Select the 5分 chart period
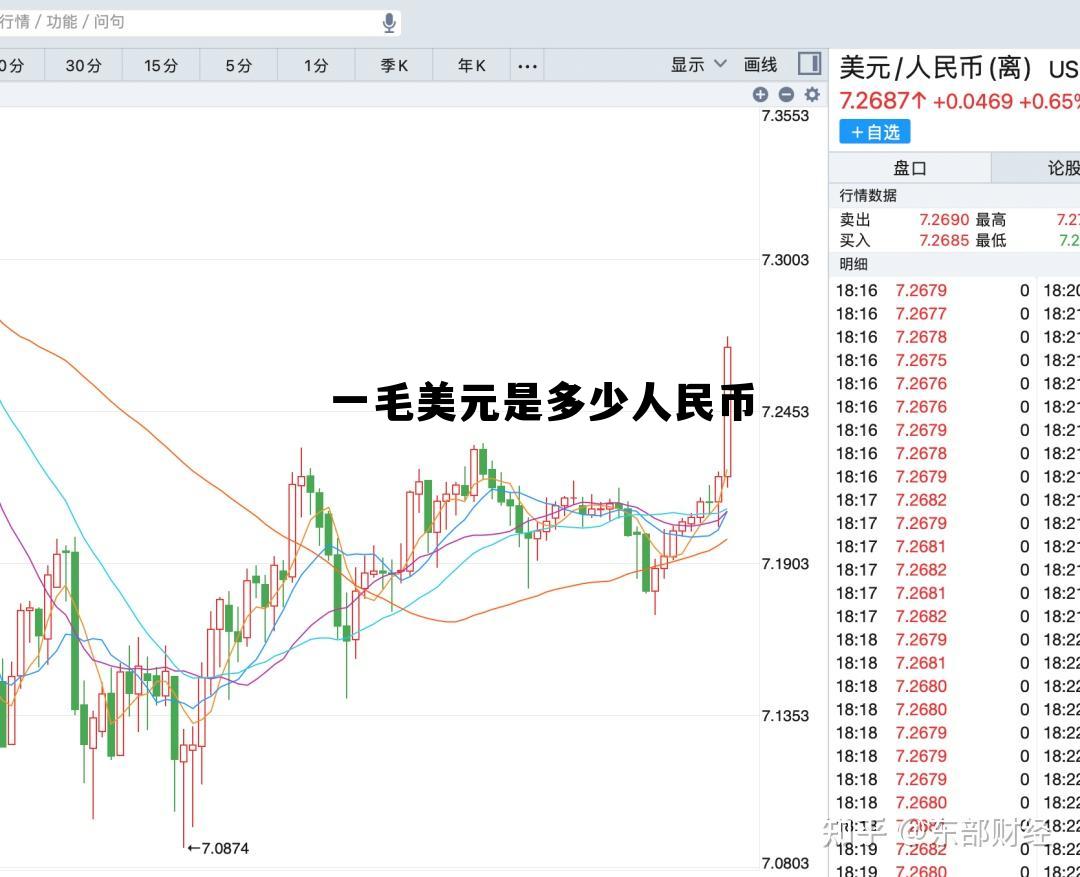 pyautogui.click(x=238, y=66)
